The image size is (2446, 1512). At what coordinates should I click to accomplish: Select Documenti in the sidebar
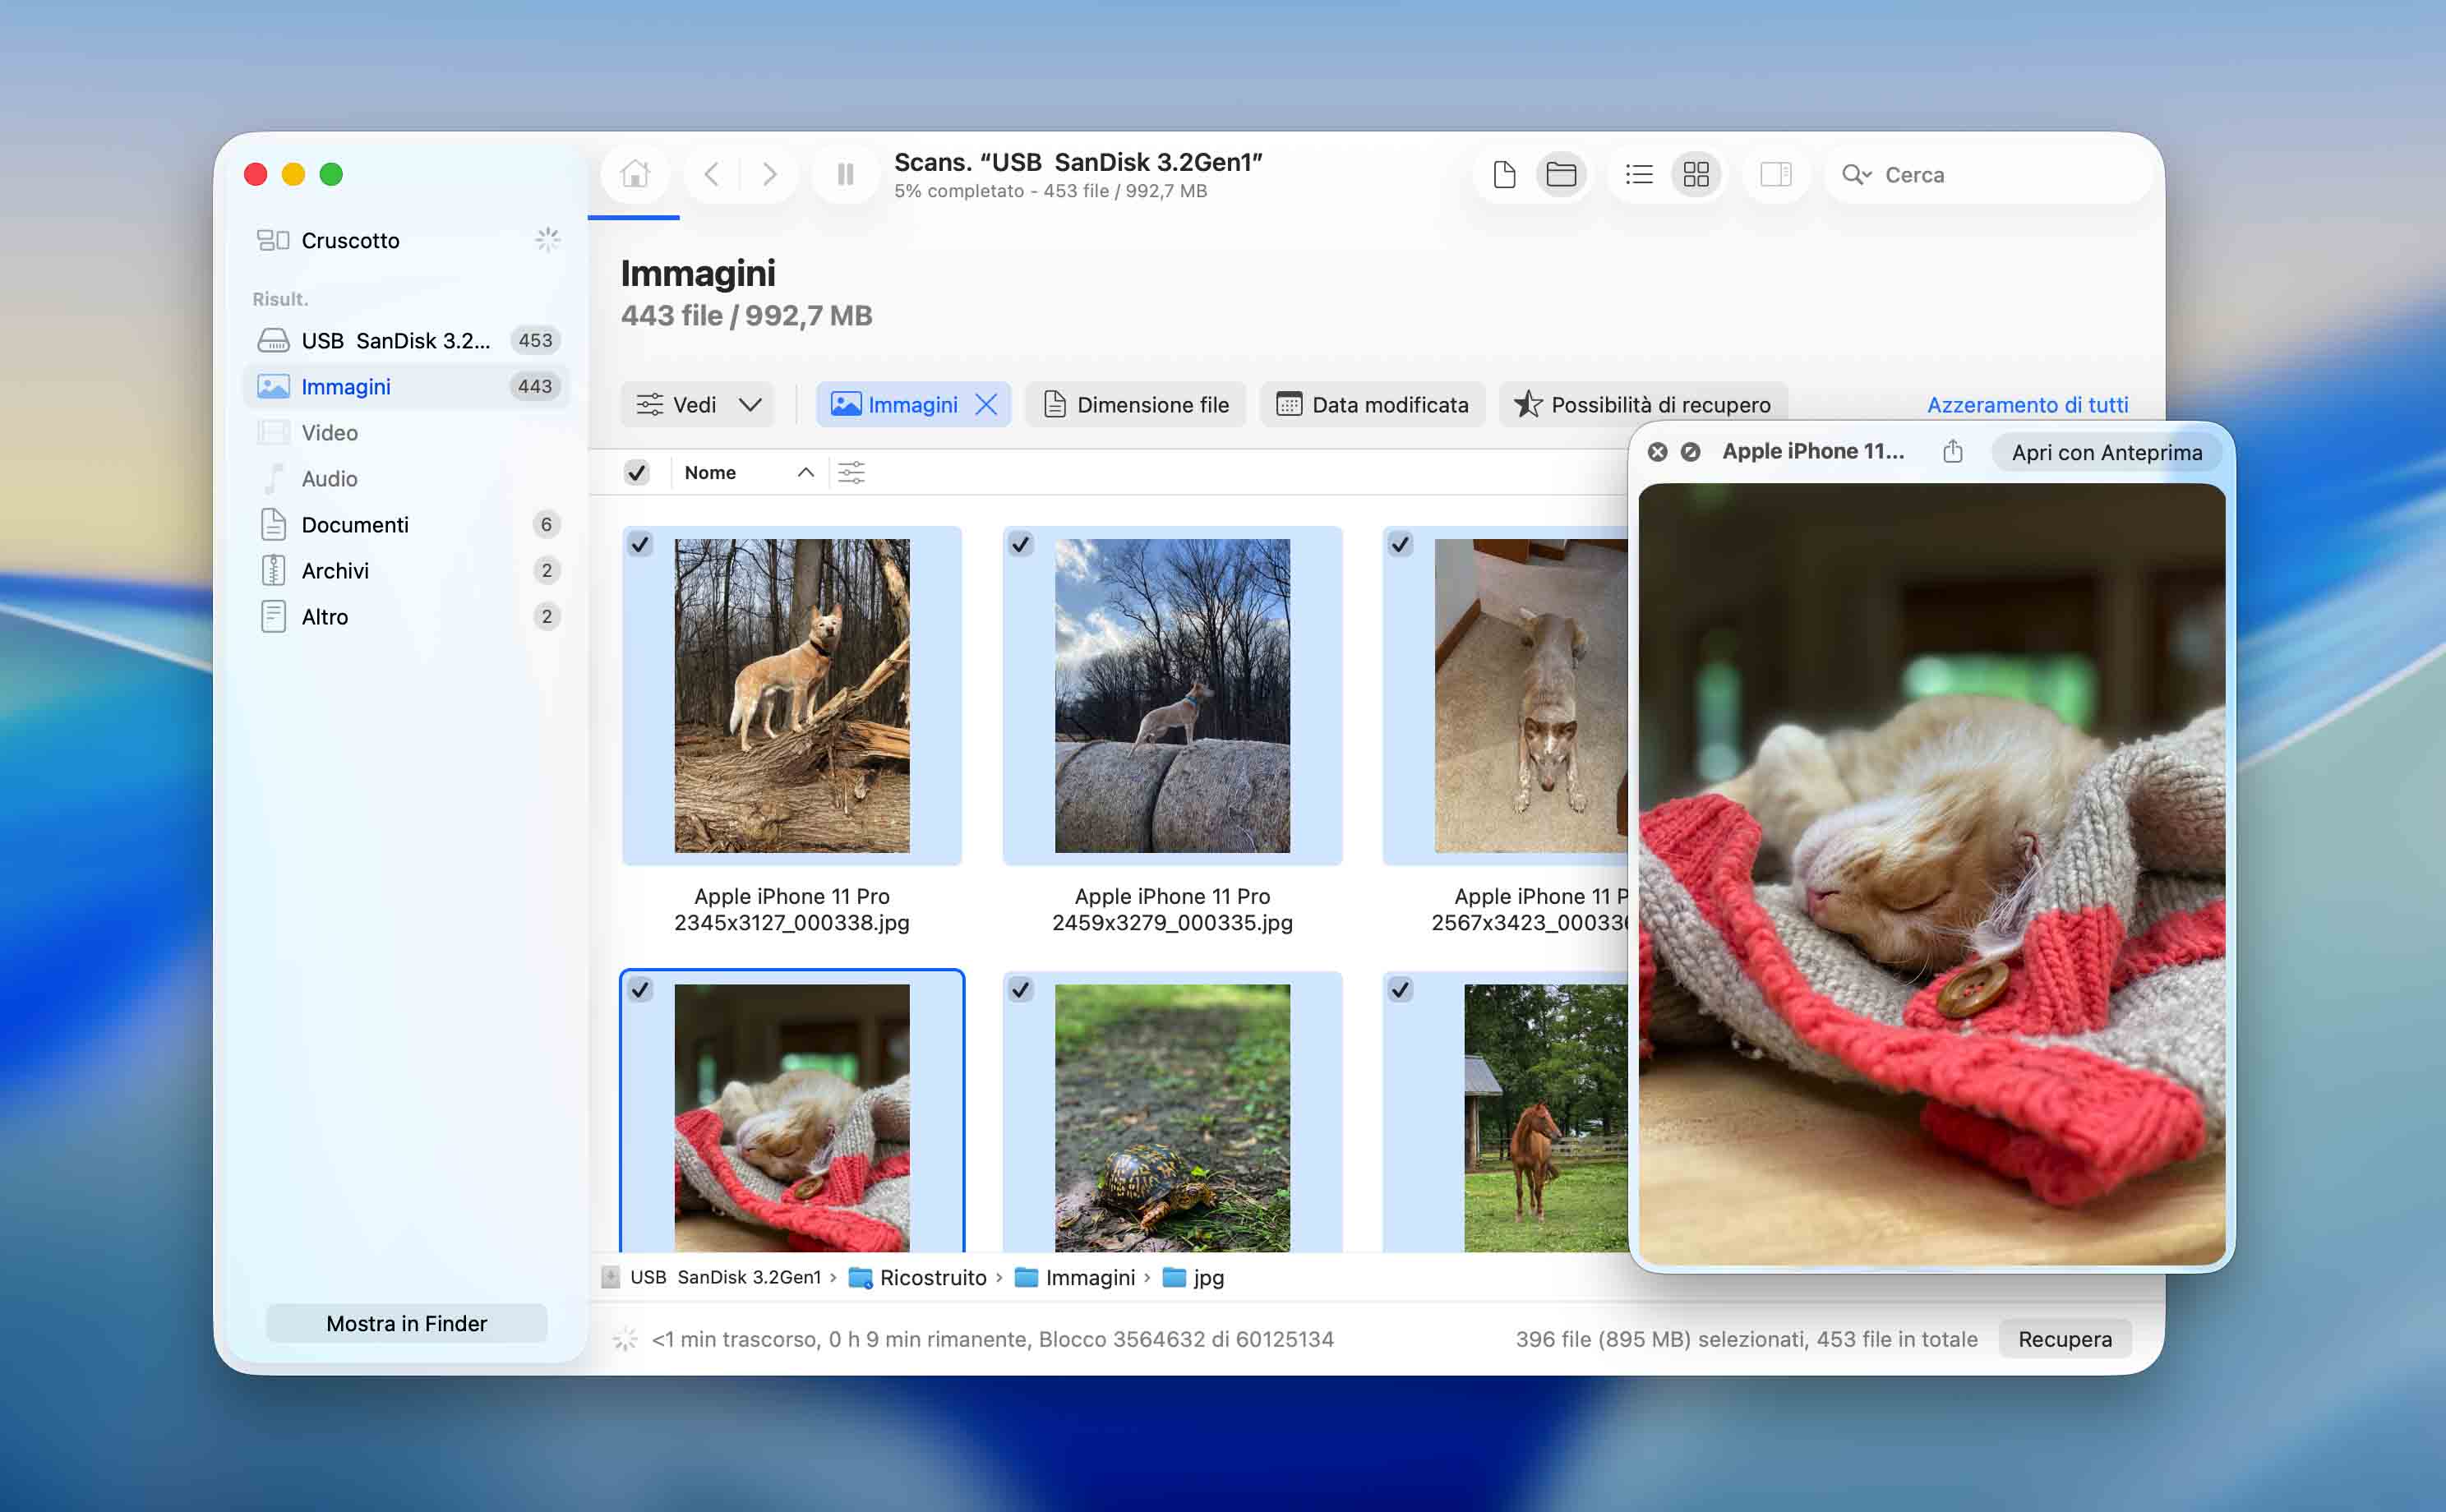[355, 524]
